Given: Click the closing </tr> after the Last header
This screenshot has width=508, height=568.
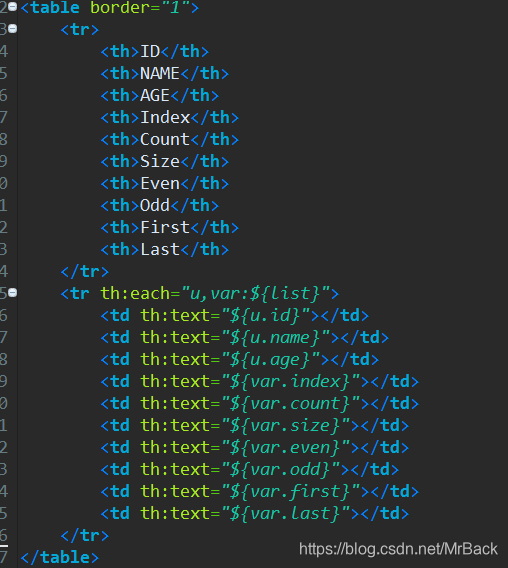Looking at the screenshot, I should coord(85,272).
